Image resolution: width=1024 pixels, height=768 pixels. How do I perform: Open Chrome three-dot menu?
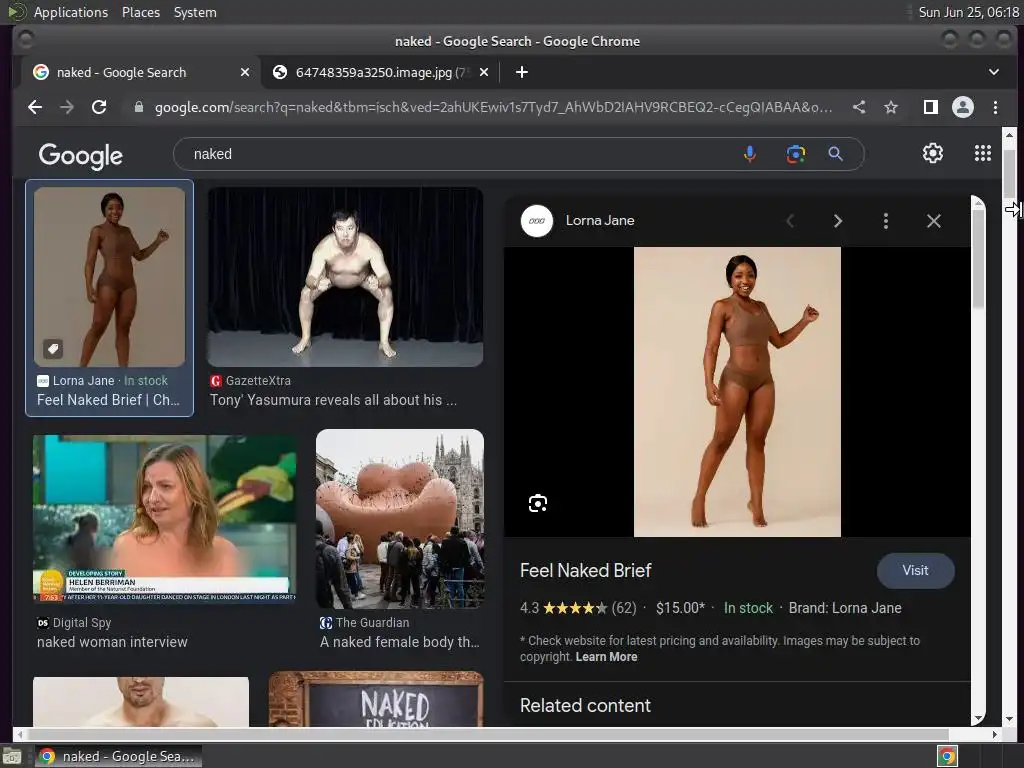tap(995, 107)
